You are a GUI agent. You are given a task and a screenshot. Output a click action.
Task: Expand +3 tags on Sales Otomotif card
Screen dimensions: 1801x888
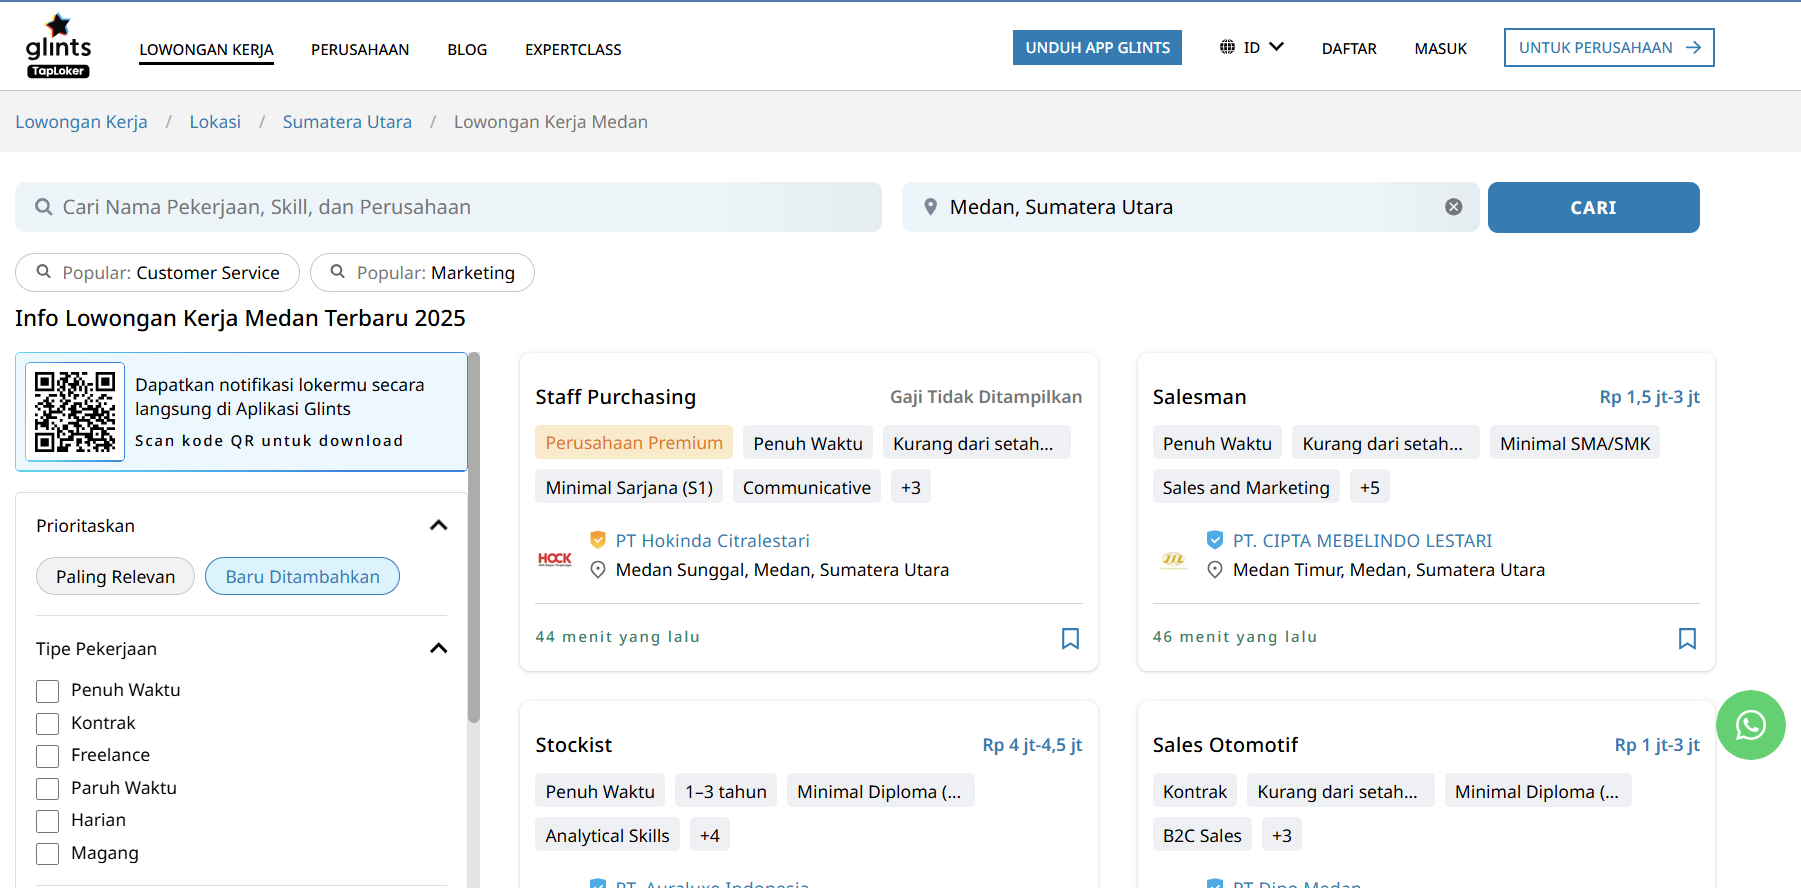(x=1282, y=835)
